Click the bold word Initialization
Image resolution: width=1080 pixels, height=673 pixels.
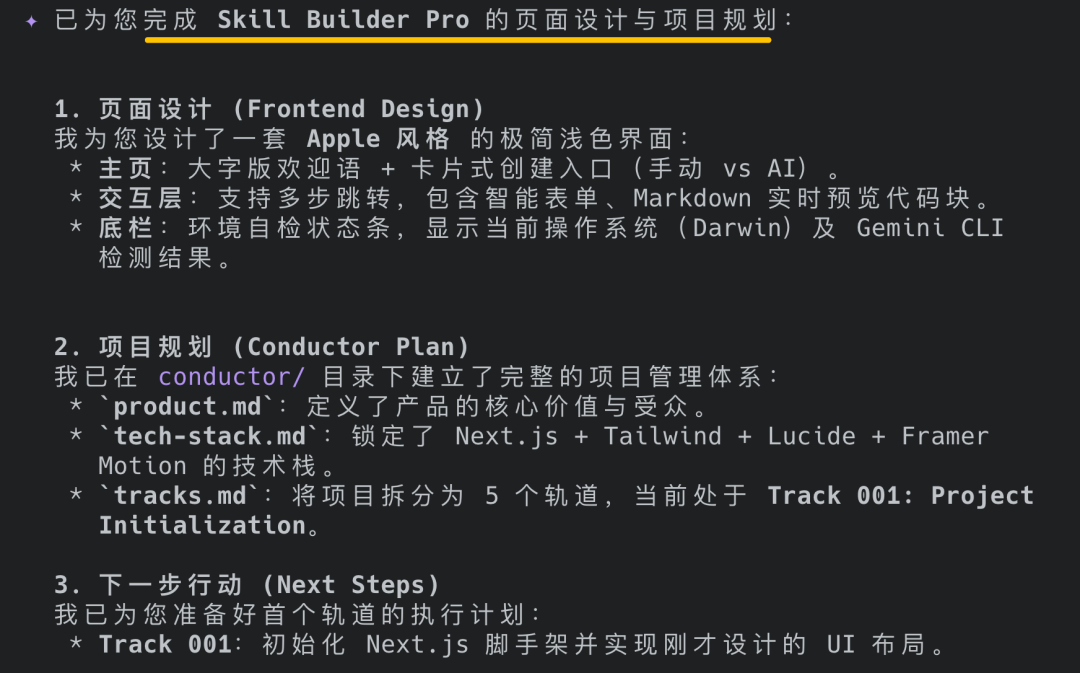(x=202, y=526)
